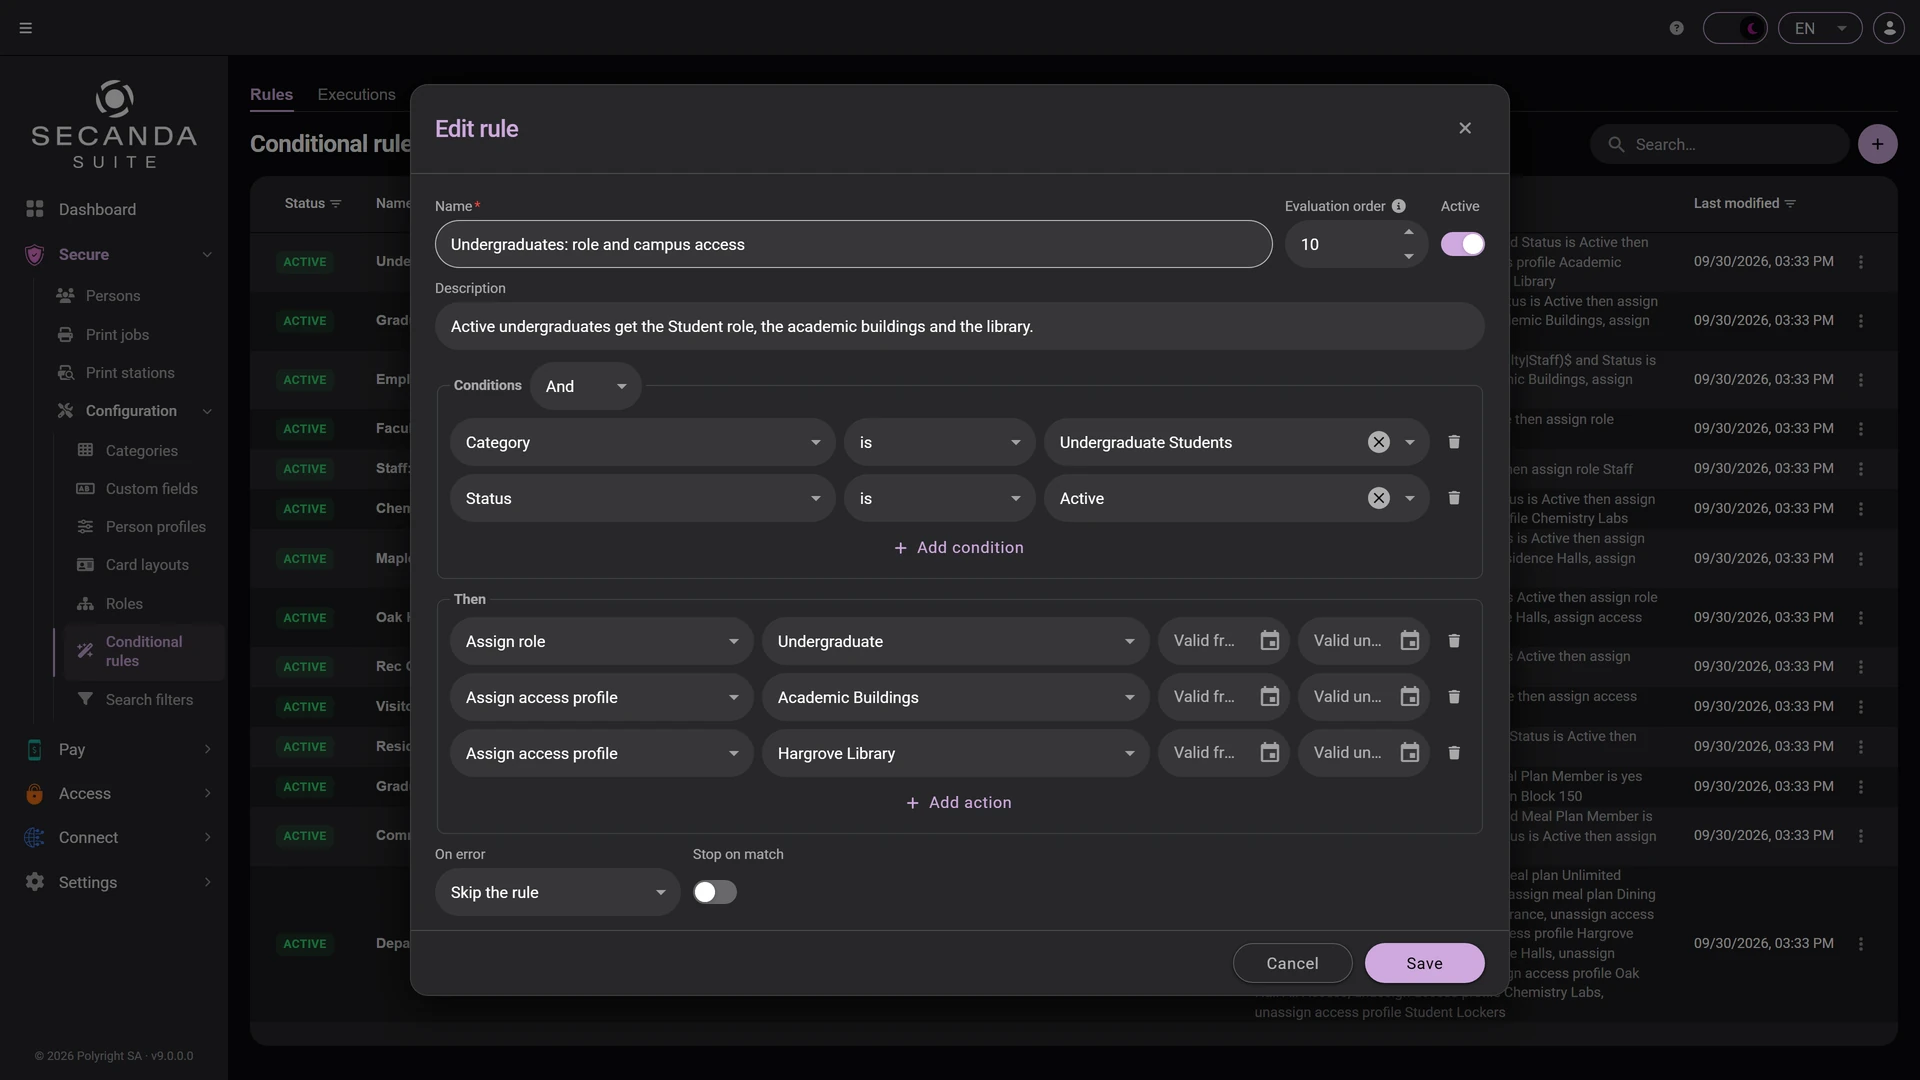The image size is (1920, 1080).
Task: Open the Academic Buildings profile dropdown
Action: [x=955, y=697]
